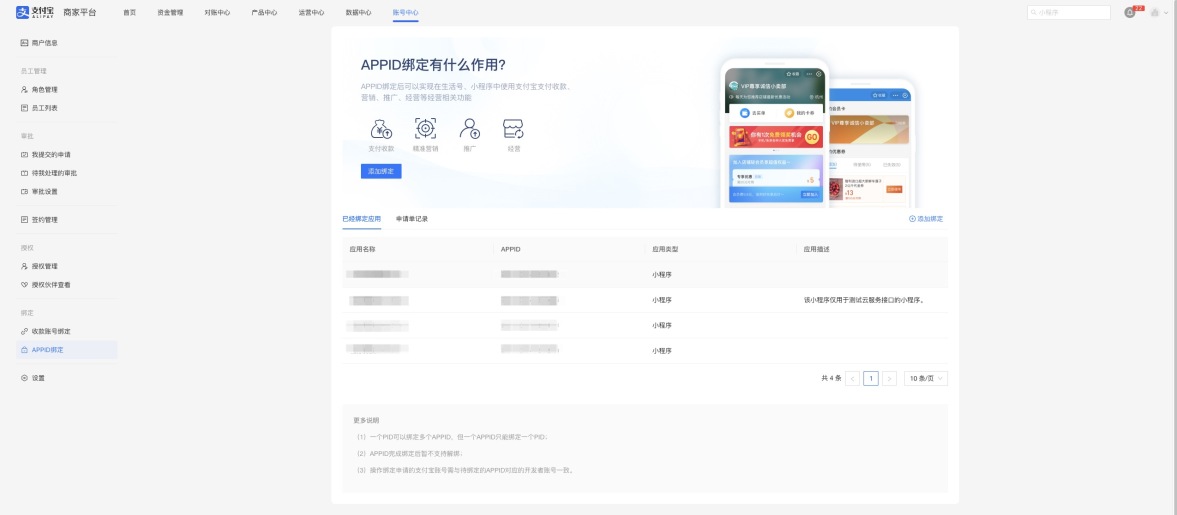Click the phone mockup illustration

pos(817,133)
